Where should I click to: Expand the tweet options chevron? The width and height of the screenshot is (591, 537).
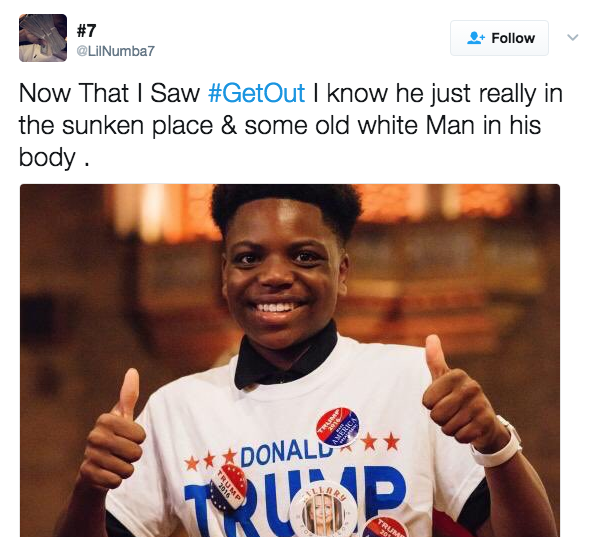[573, 37]
